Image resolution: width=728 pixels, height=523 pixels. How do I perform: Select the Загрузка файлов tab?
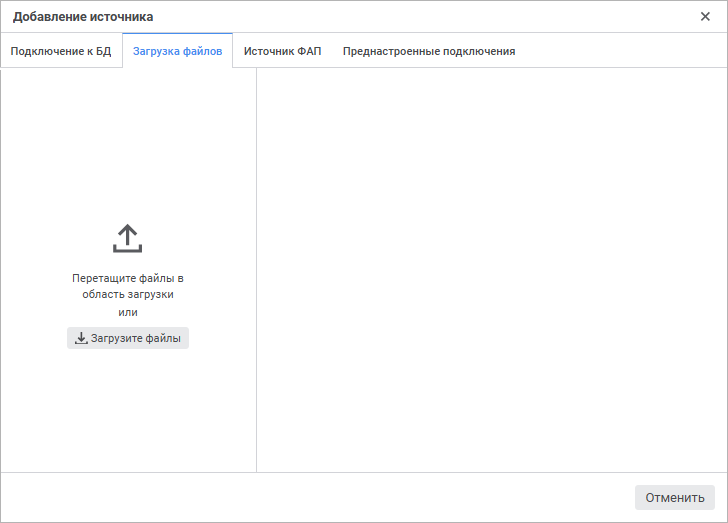177,51
